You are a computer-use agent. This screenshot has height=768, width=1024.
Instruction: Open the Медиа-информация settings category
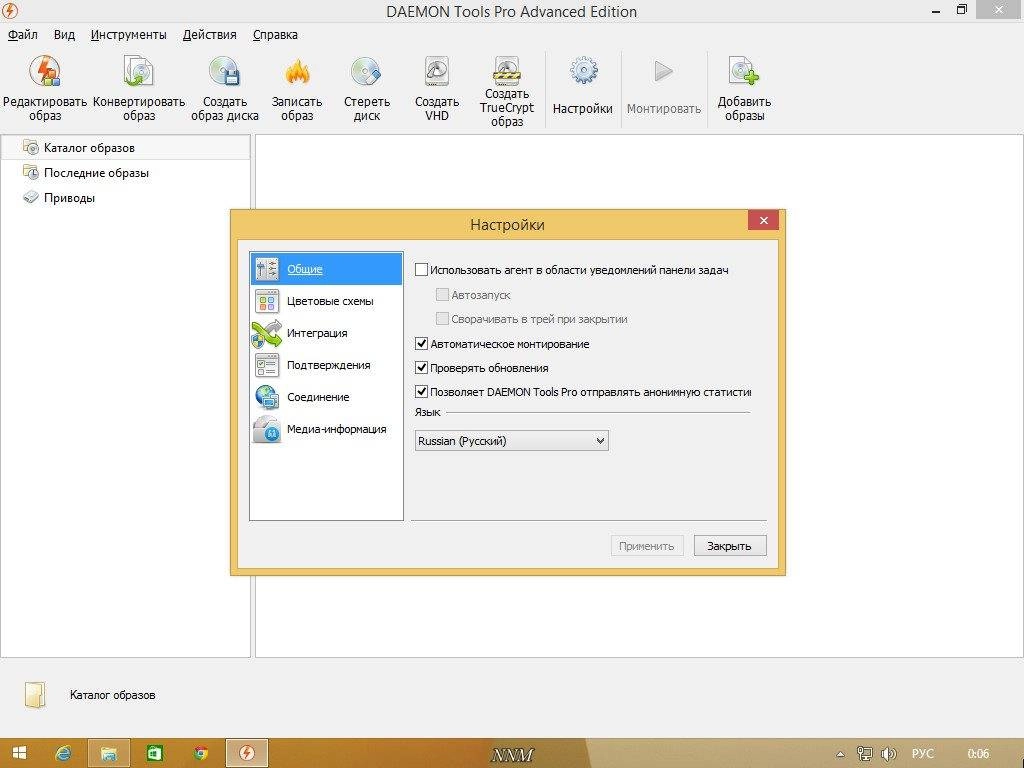click(326, 429)
